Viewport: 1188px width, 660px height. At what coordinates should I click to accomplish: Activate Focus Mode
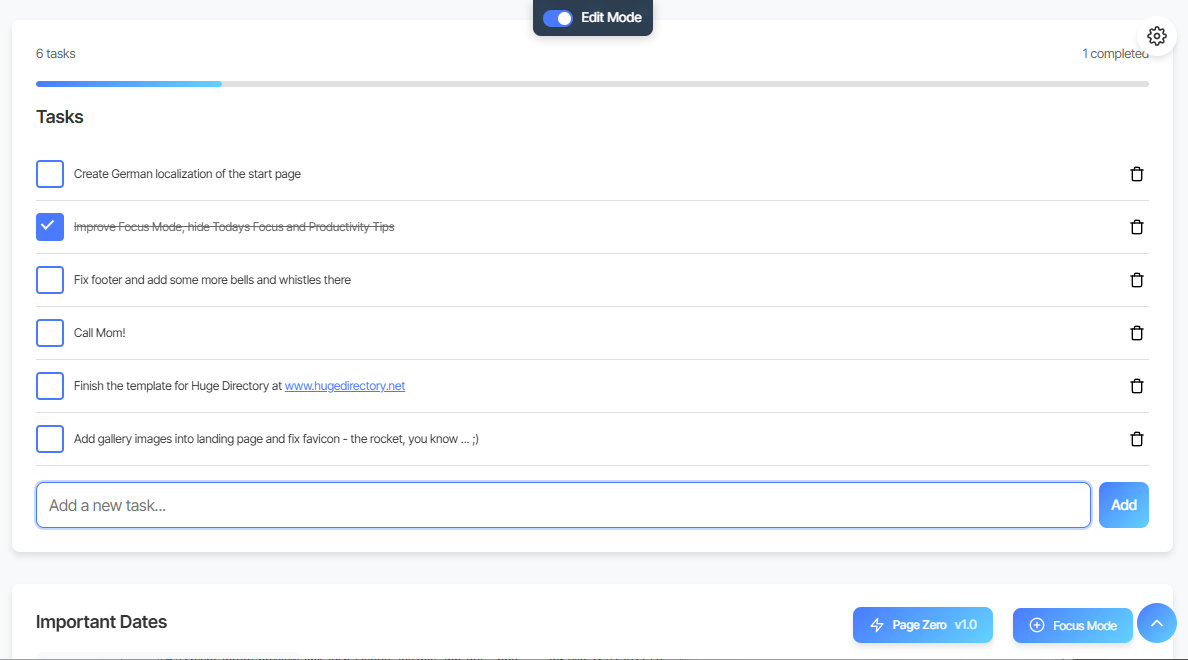1072,625
